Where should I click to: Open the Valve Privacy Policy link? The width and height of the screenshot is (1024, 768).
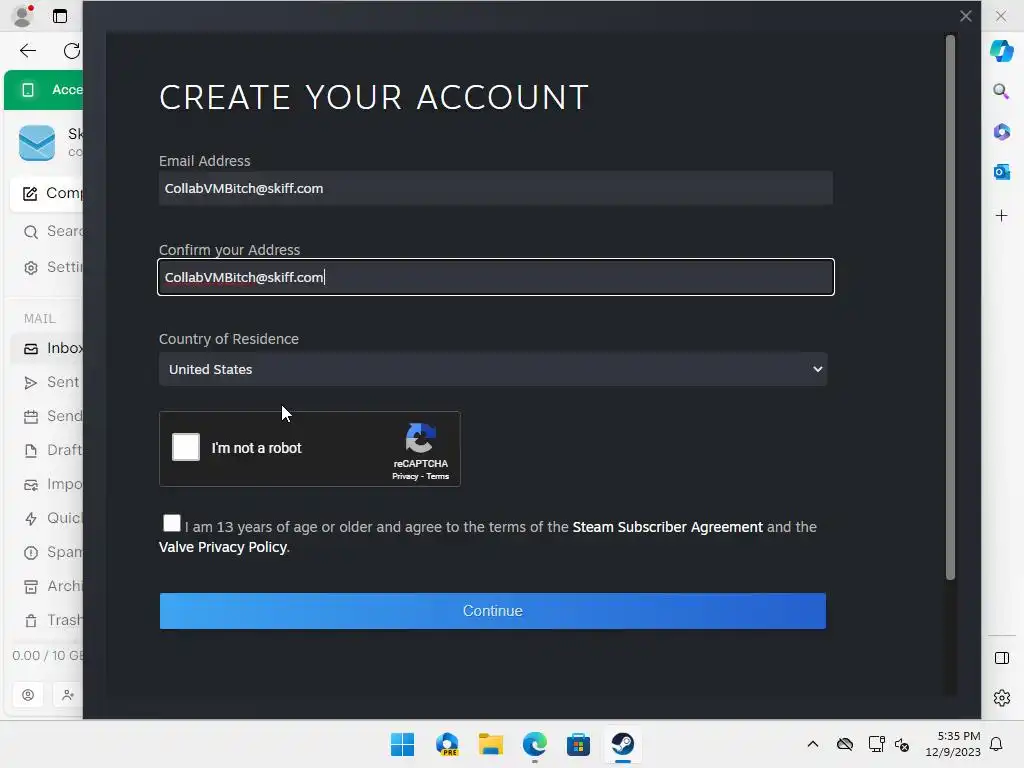point(223,547)
